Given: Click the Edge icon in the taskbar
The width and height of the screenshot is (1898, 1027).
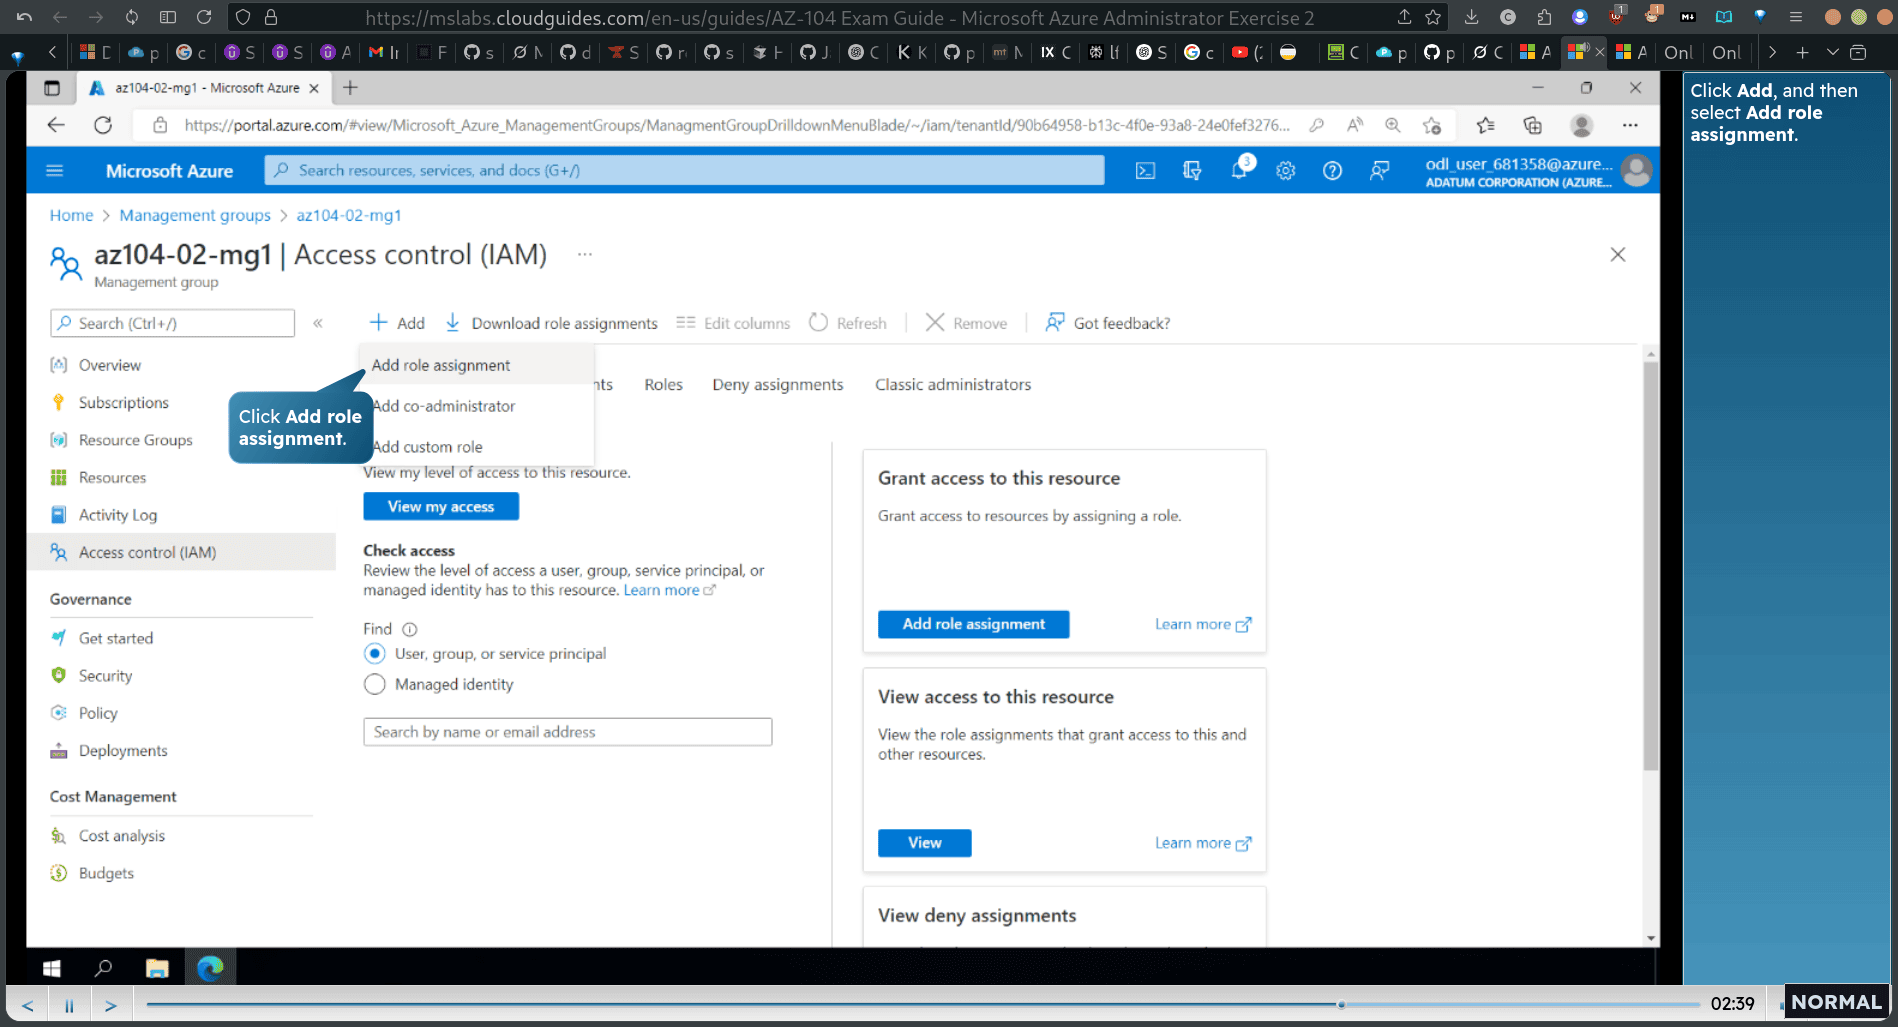Looking at the screenshot, I should (x=210, y=968).
